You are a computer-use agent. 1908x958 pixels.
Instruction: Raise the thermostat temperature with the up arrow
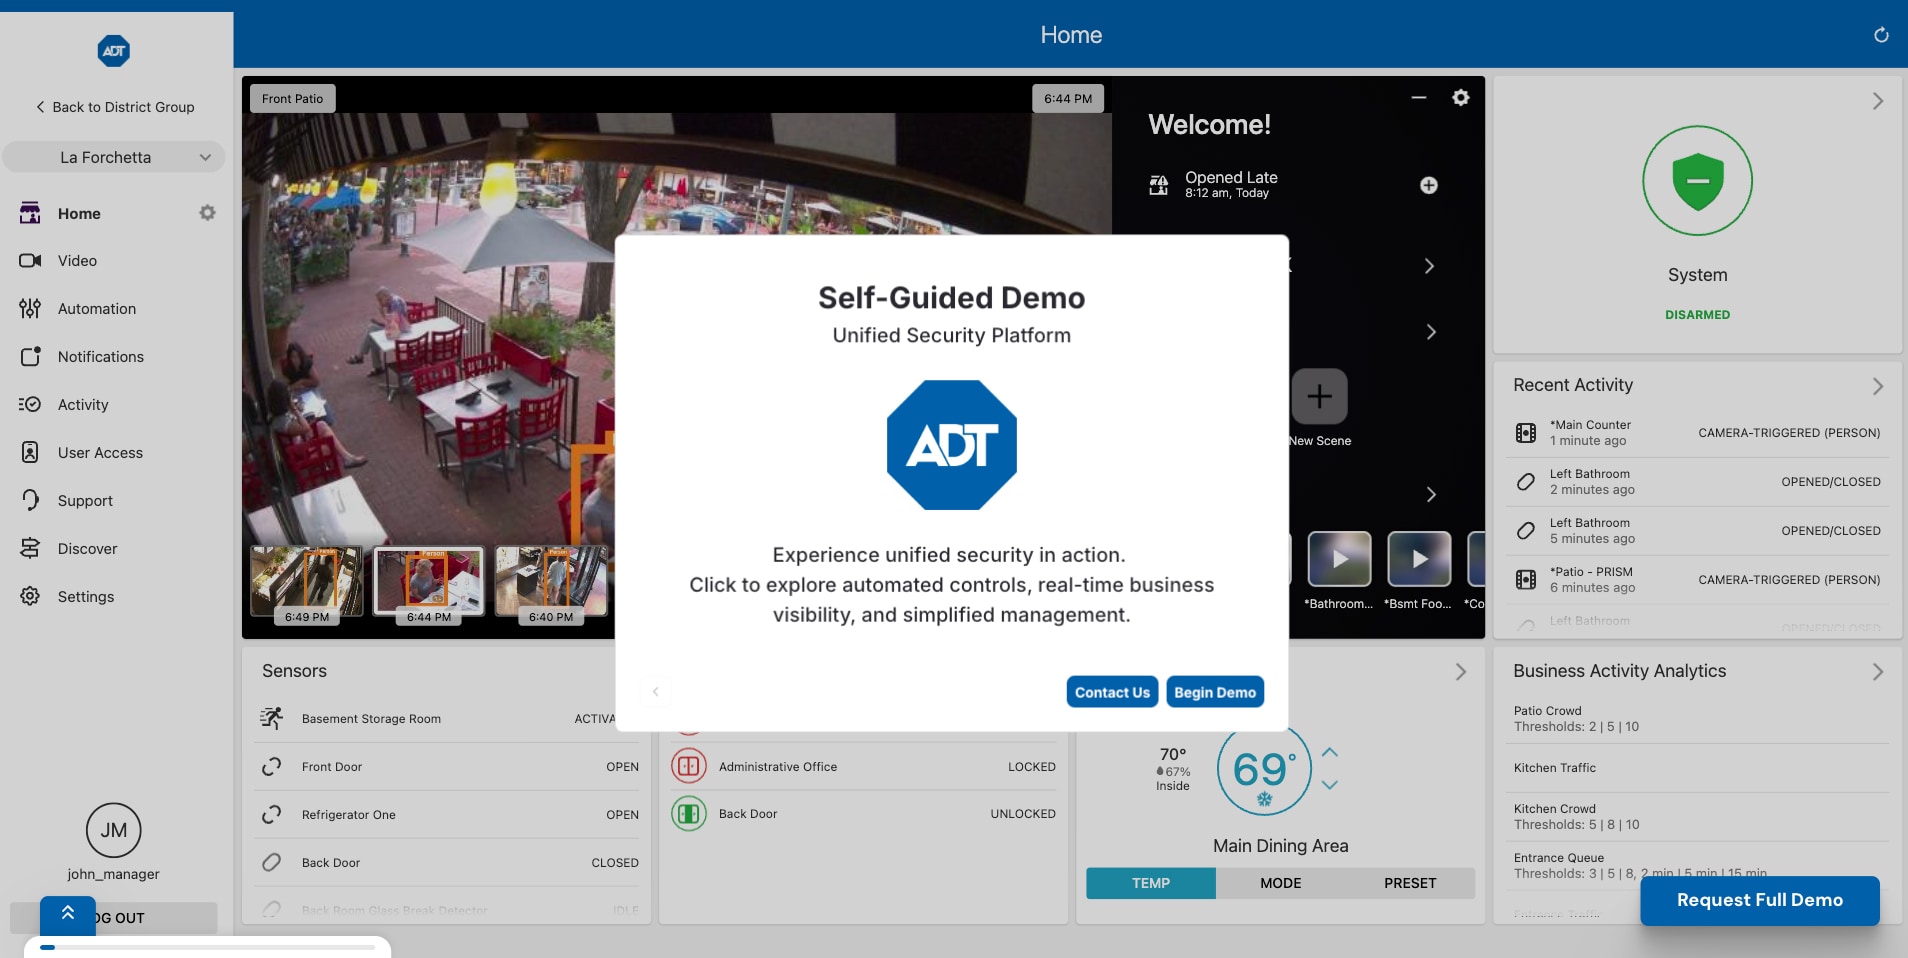click(x=1329, y=752)
